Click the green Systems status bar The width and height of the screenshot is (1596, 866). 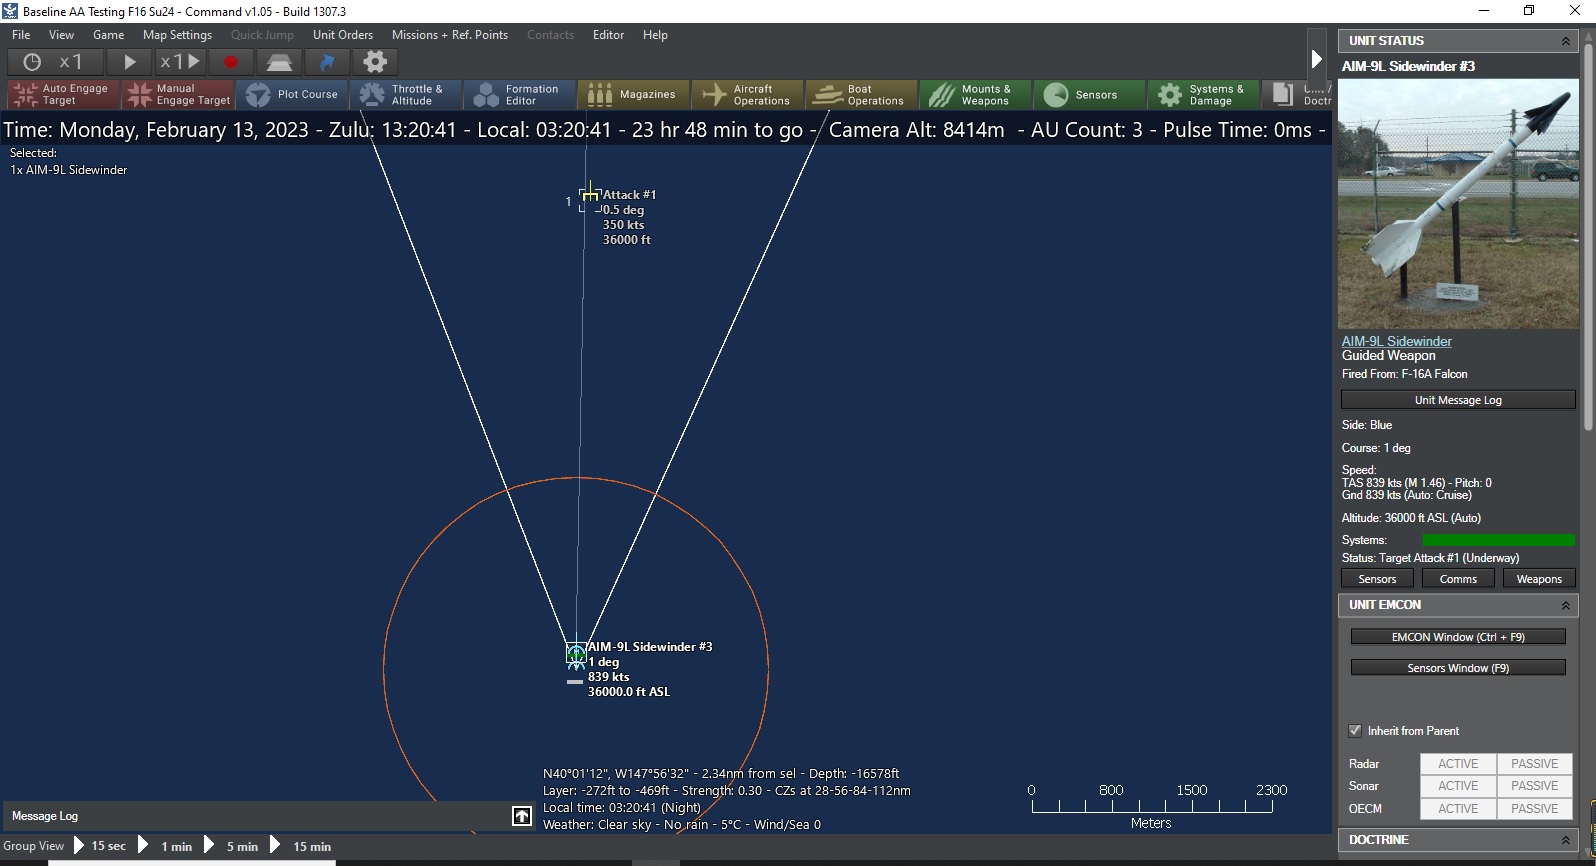(1498, 540)
